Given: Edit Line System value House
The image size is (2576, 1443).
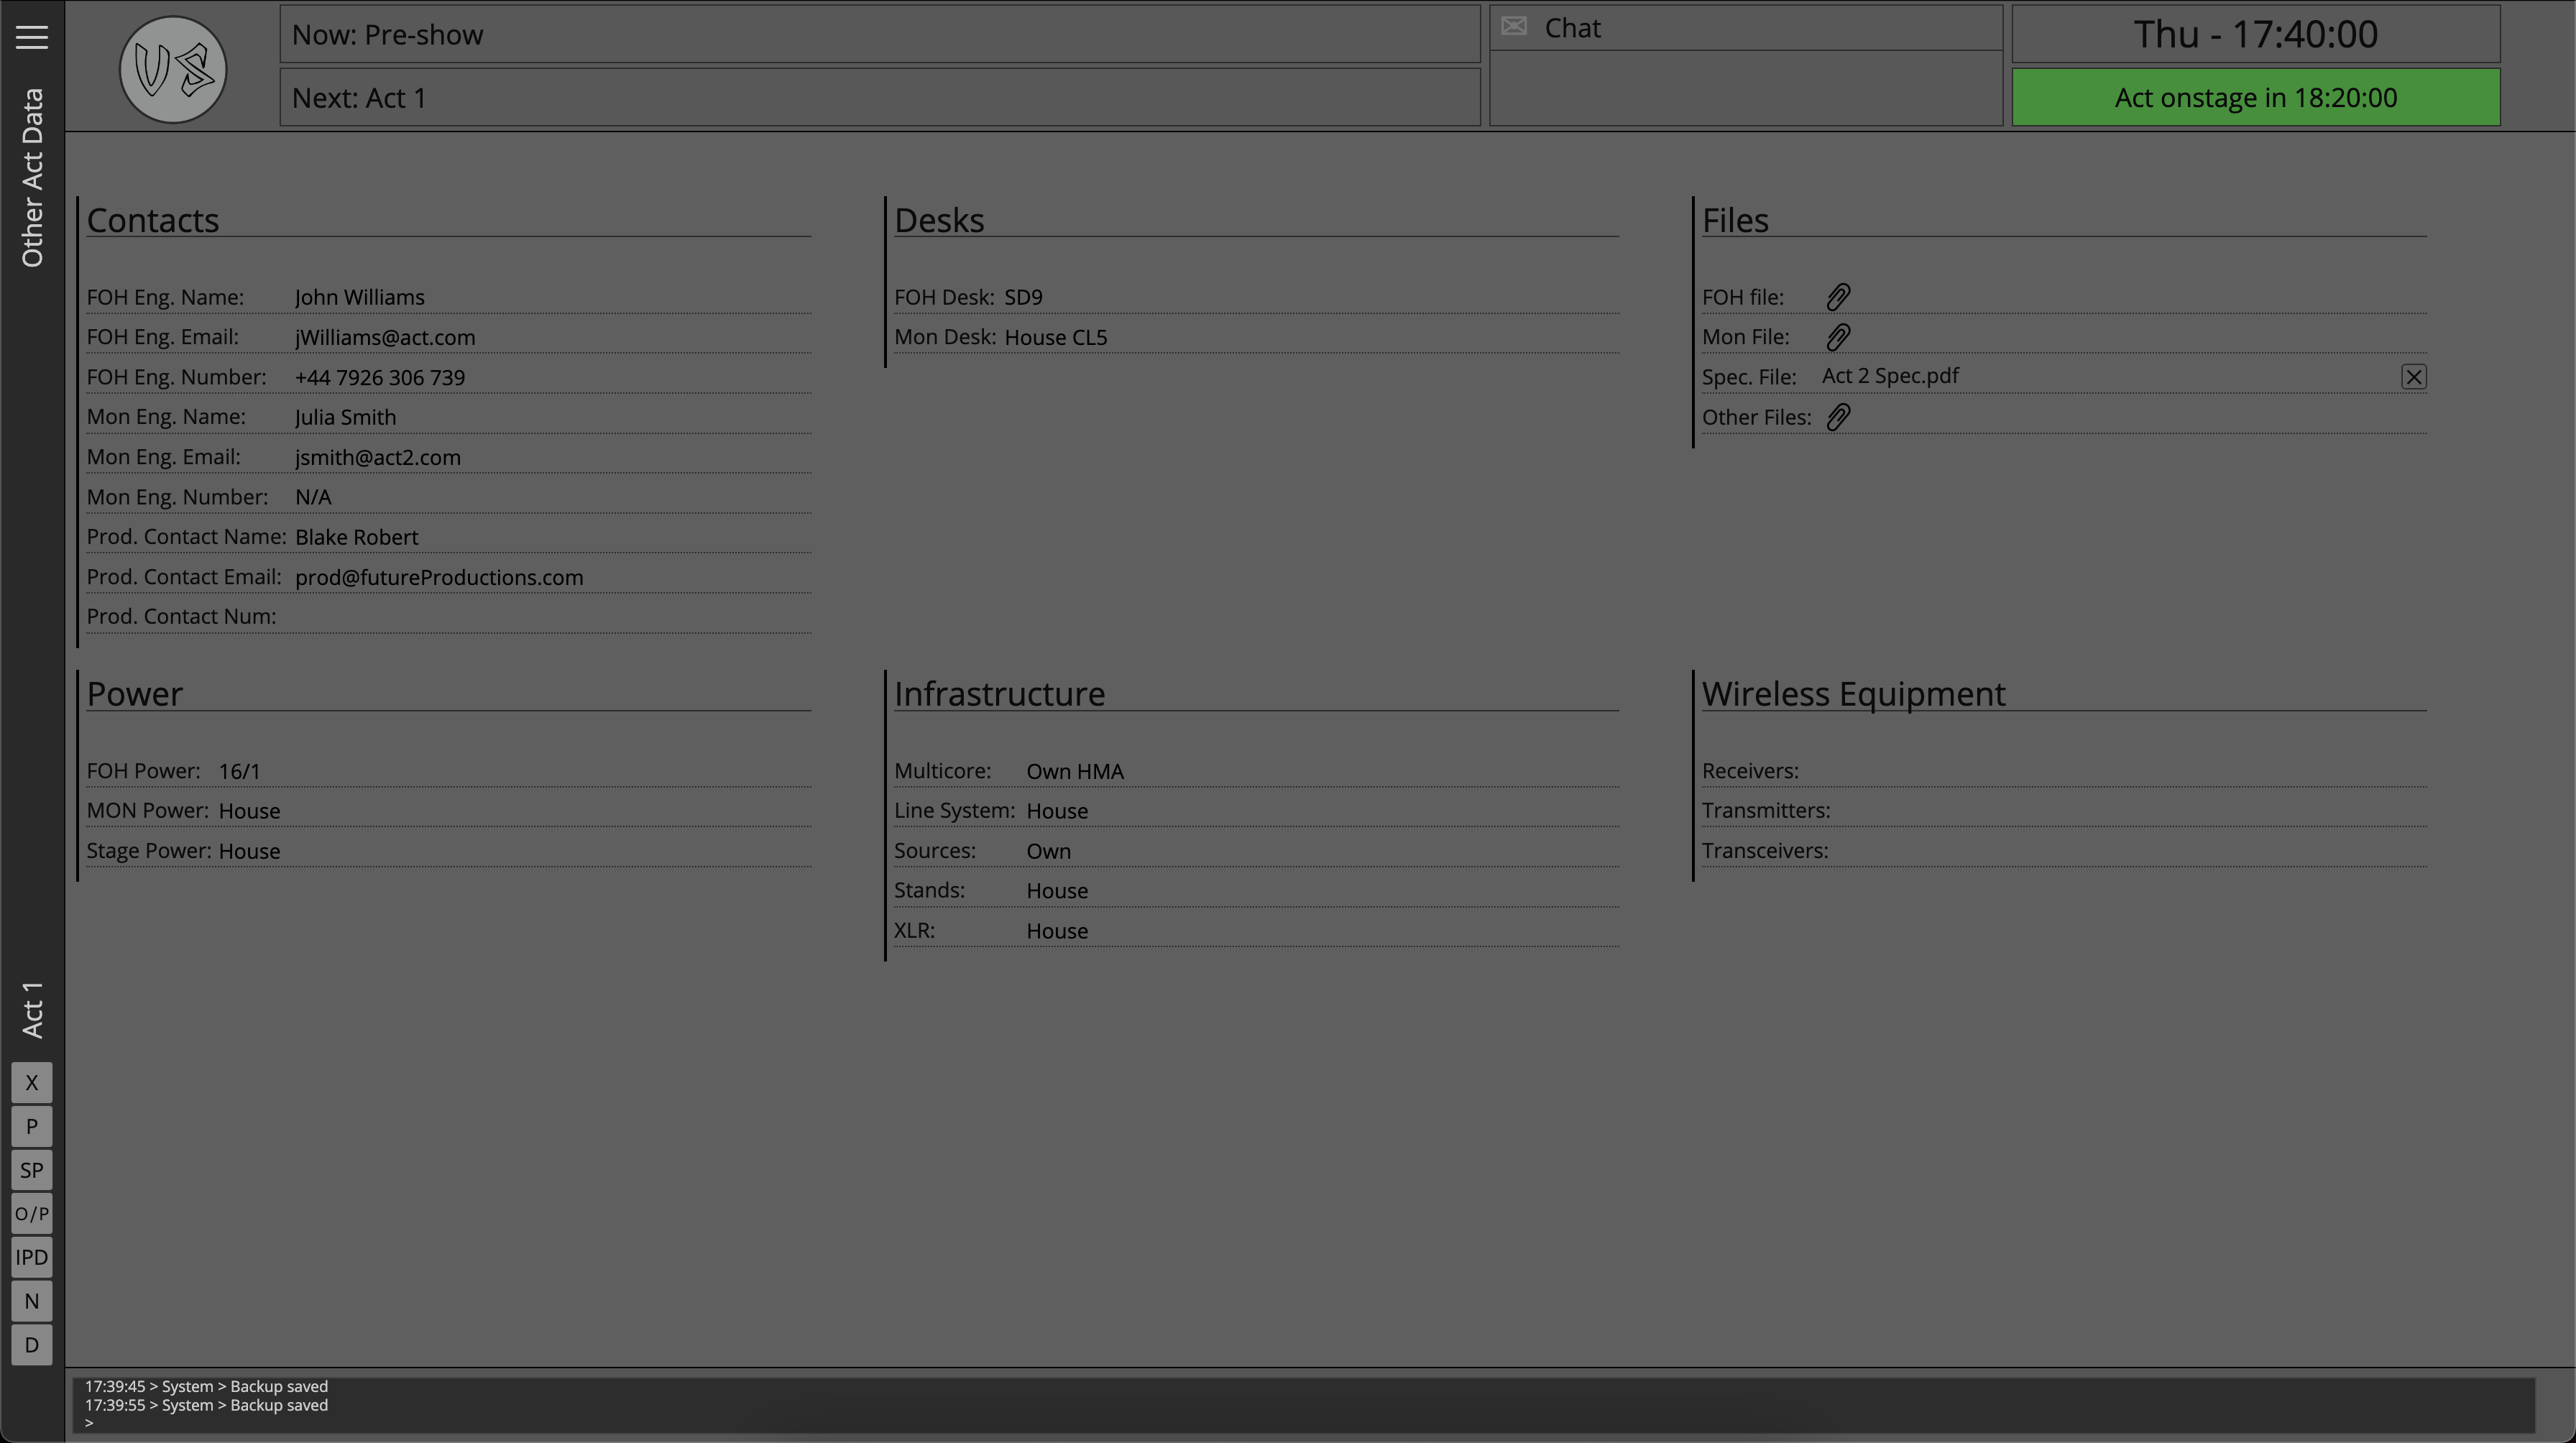Looking at the screenshot, I should point(1057,811).
